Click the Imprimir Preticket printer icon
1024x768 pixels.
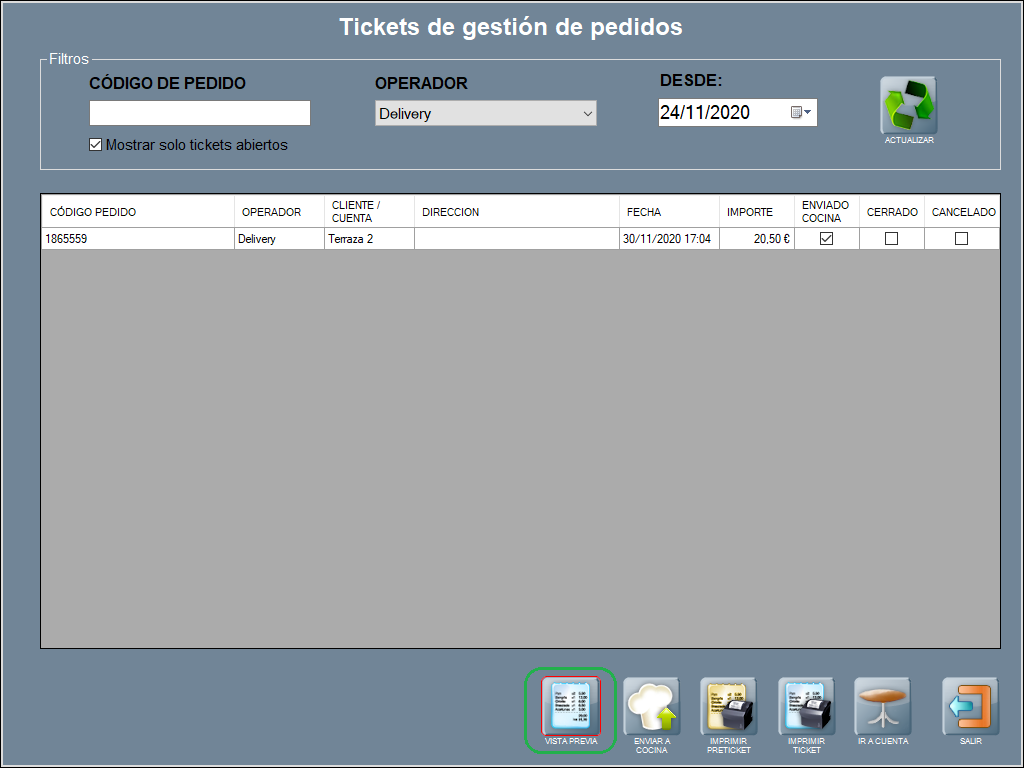click(730, 706)
